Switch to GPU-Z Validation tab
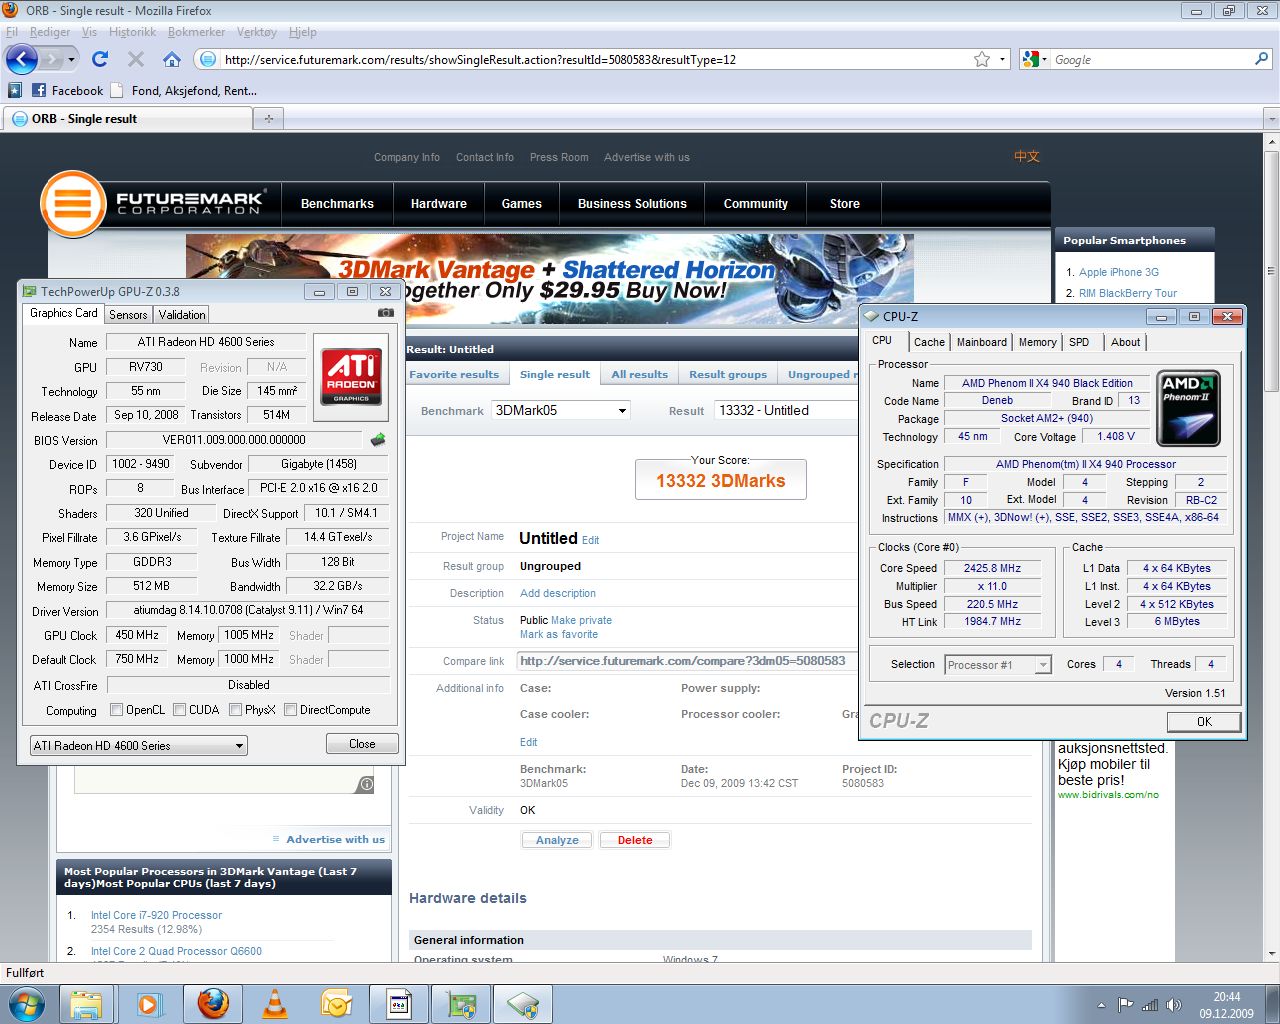 pos(182,314)
